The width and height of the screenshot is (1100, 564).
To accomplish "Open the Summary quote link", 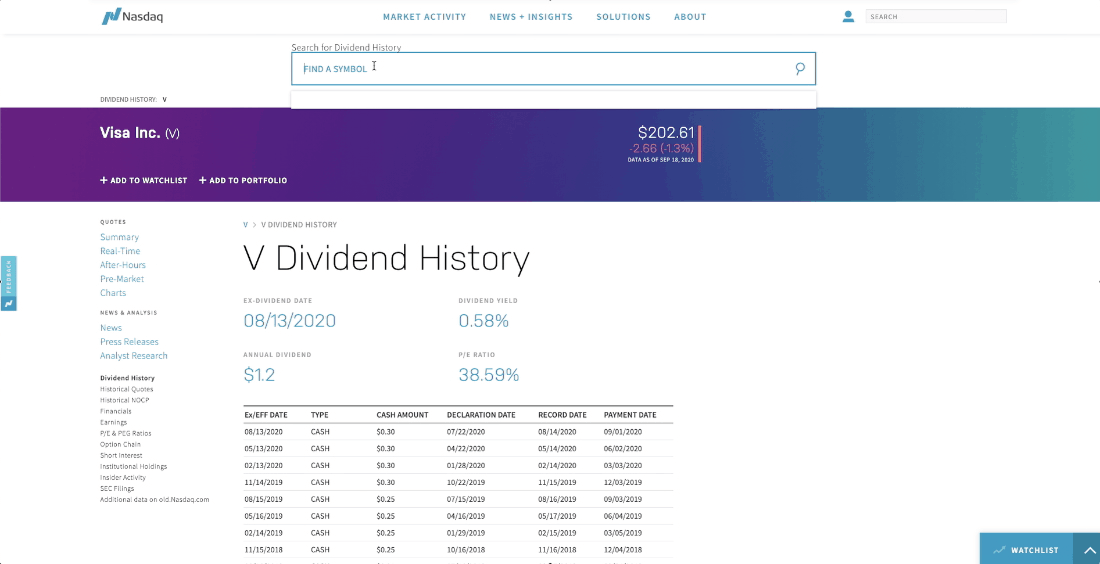I will pos(119,237).
